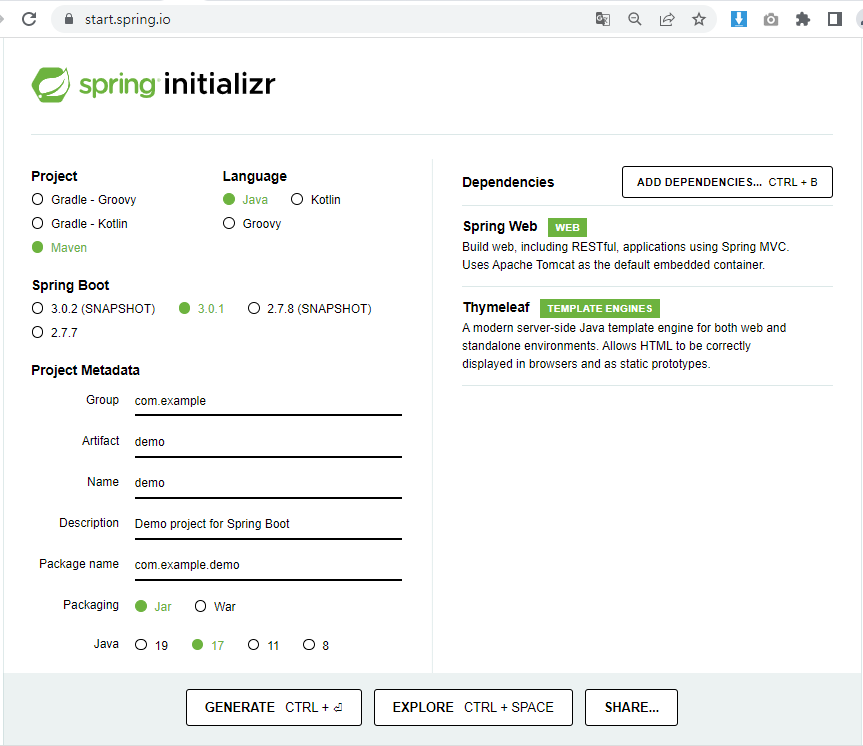863x746 pixels.
Task: Click the padlock site security icon
Action: [x=69, y=19]
